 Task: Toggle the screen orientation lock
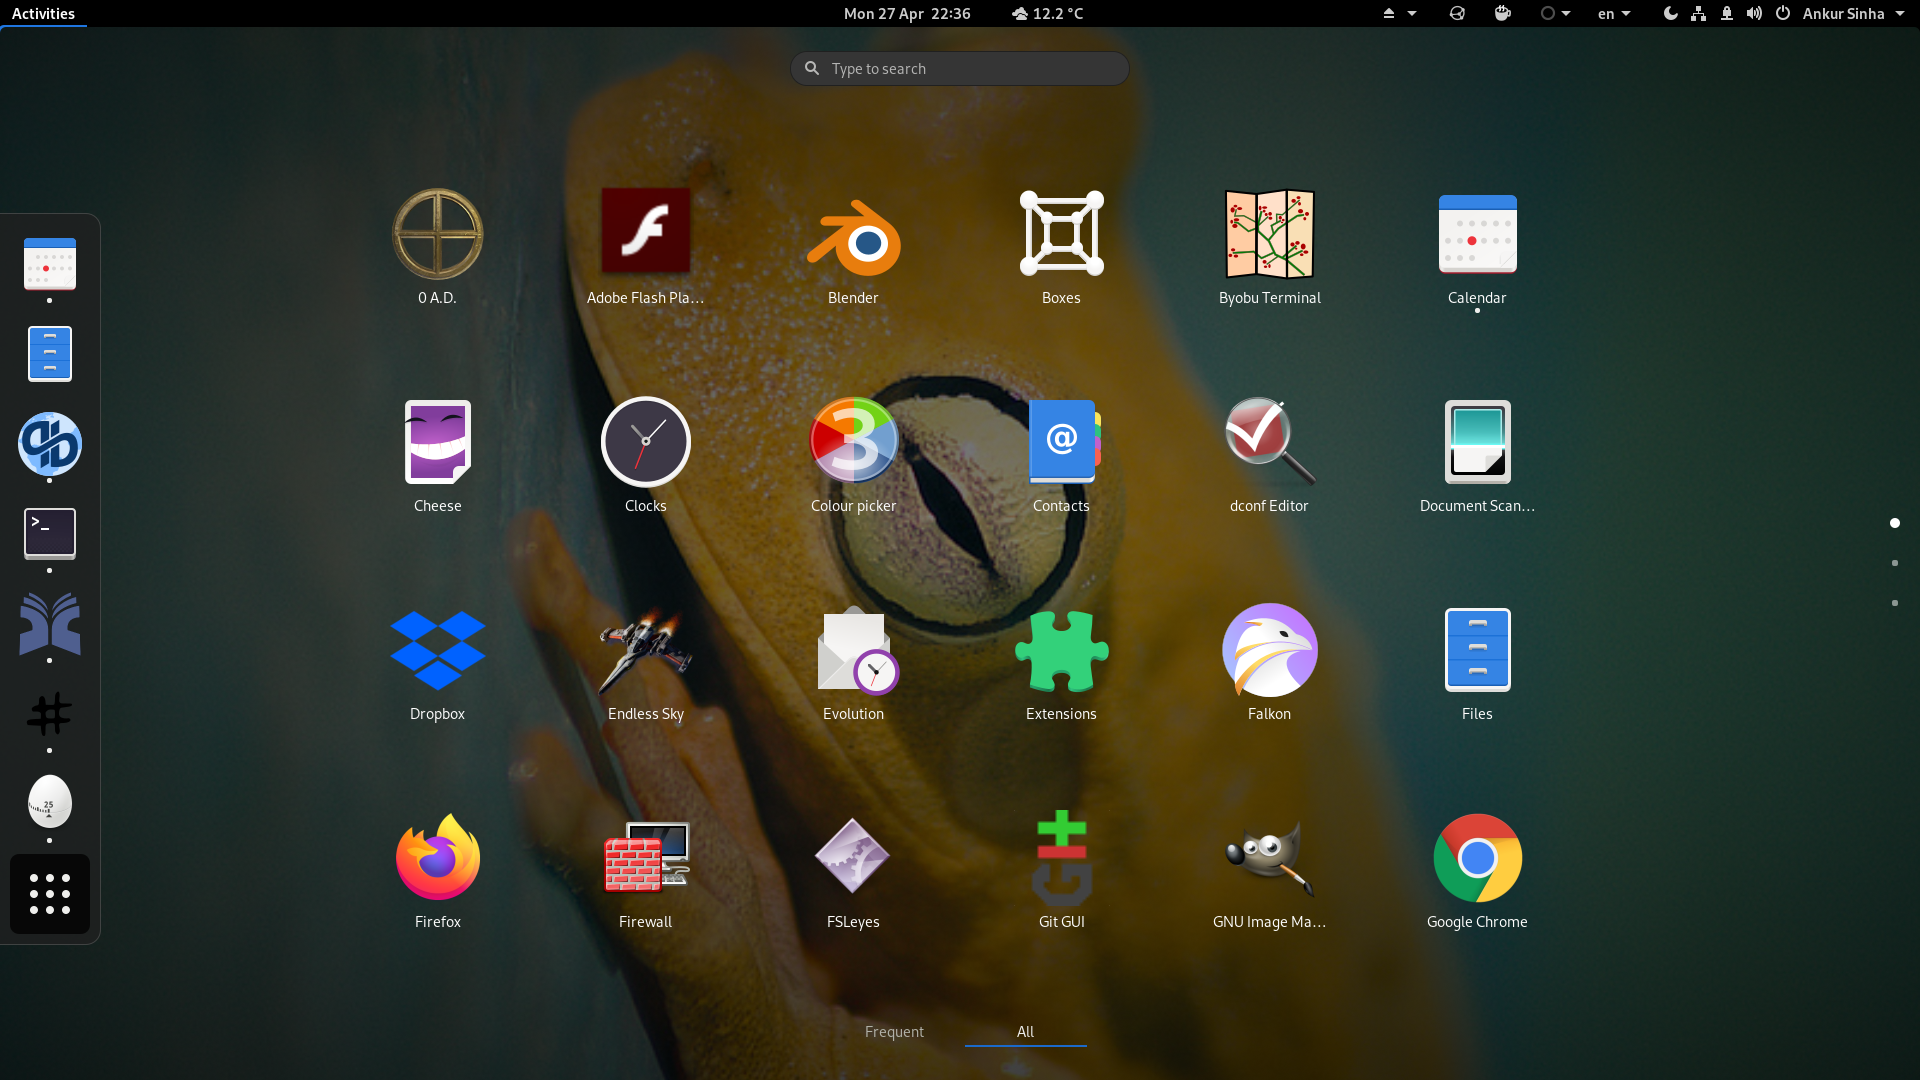coord(1726,13)
